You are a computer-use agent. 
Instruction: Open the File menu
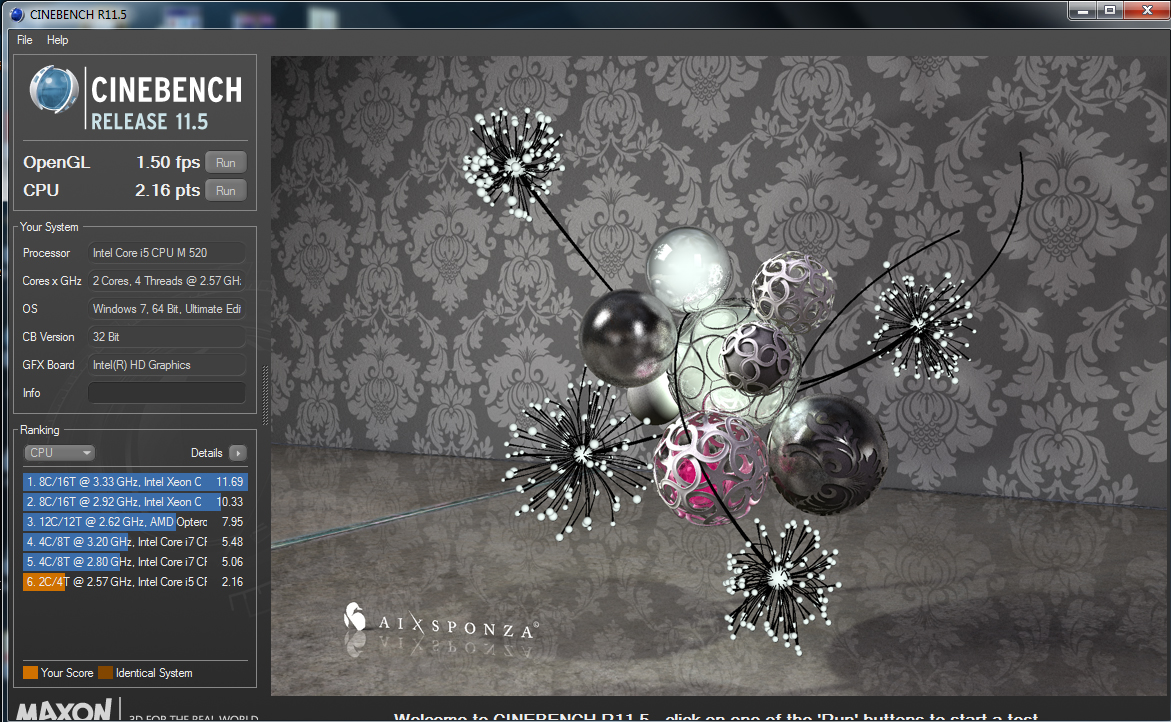25,40
